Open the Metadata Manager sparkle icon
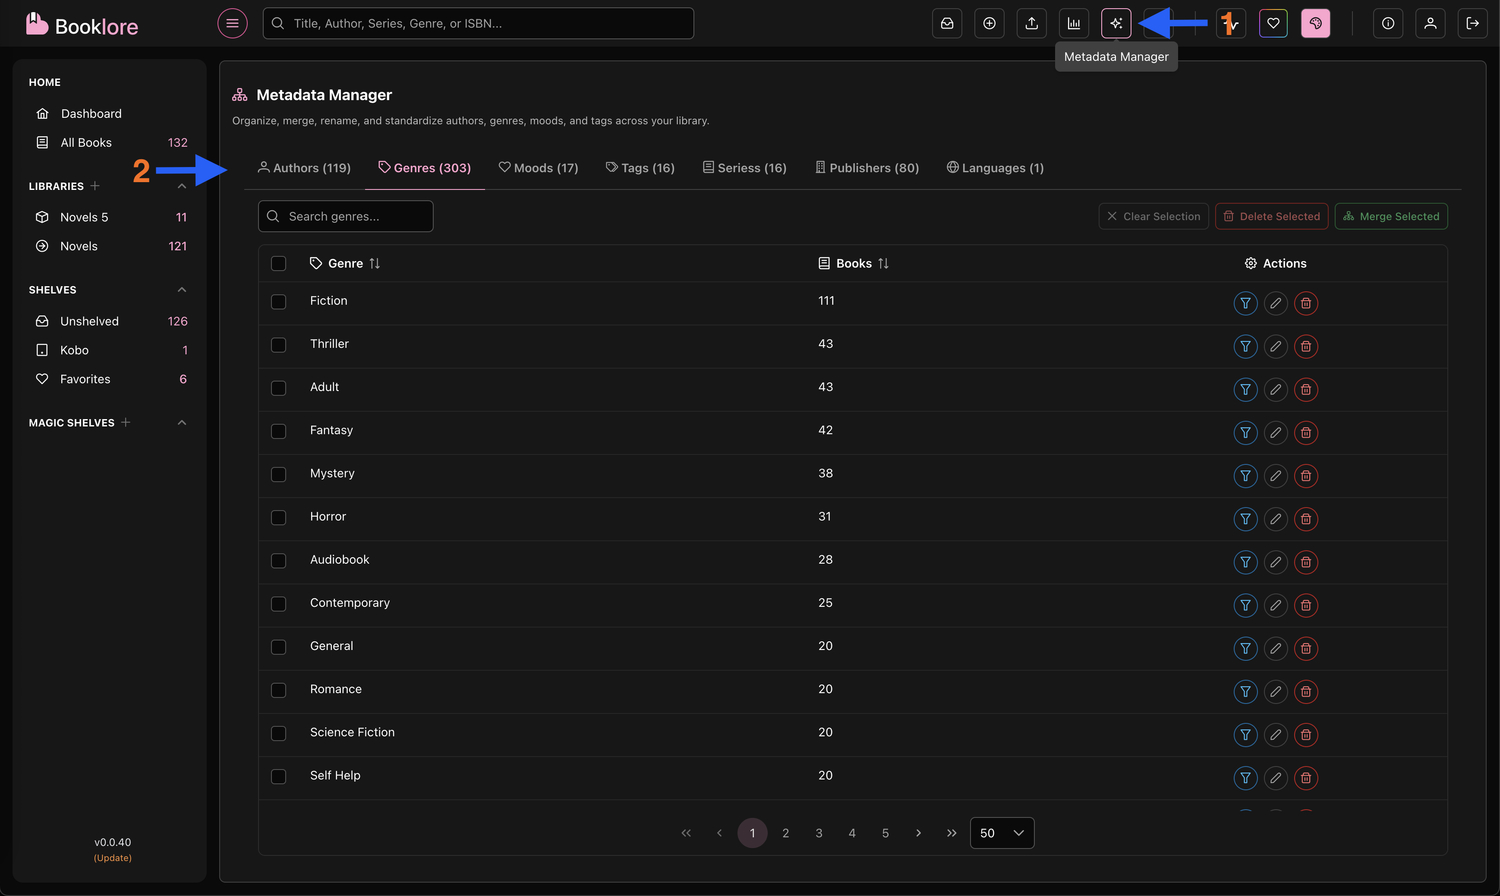 [1115, 23]
